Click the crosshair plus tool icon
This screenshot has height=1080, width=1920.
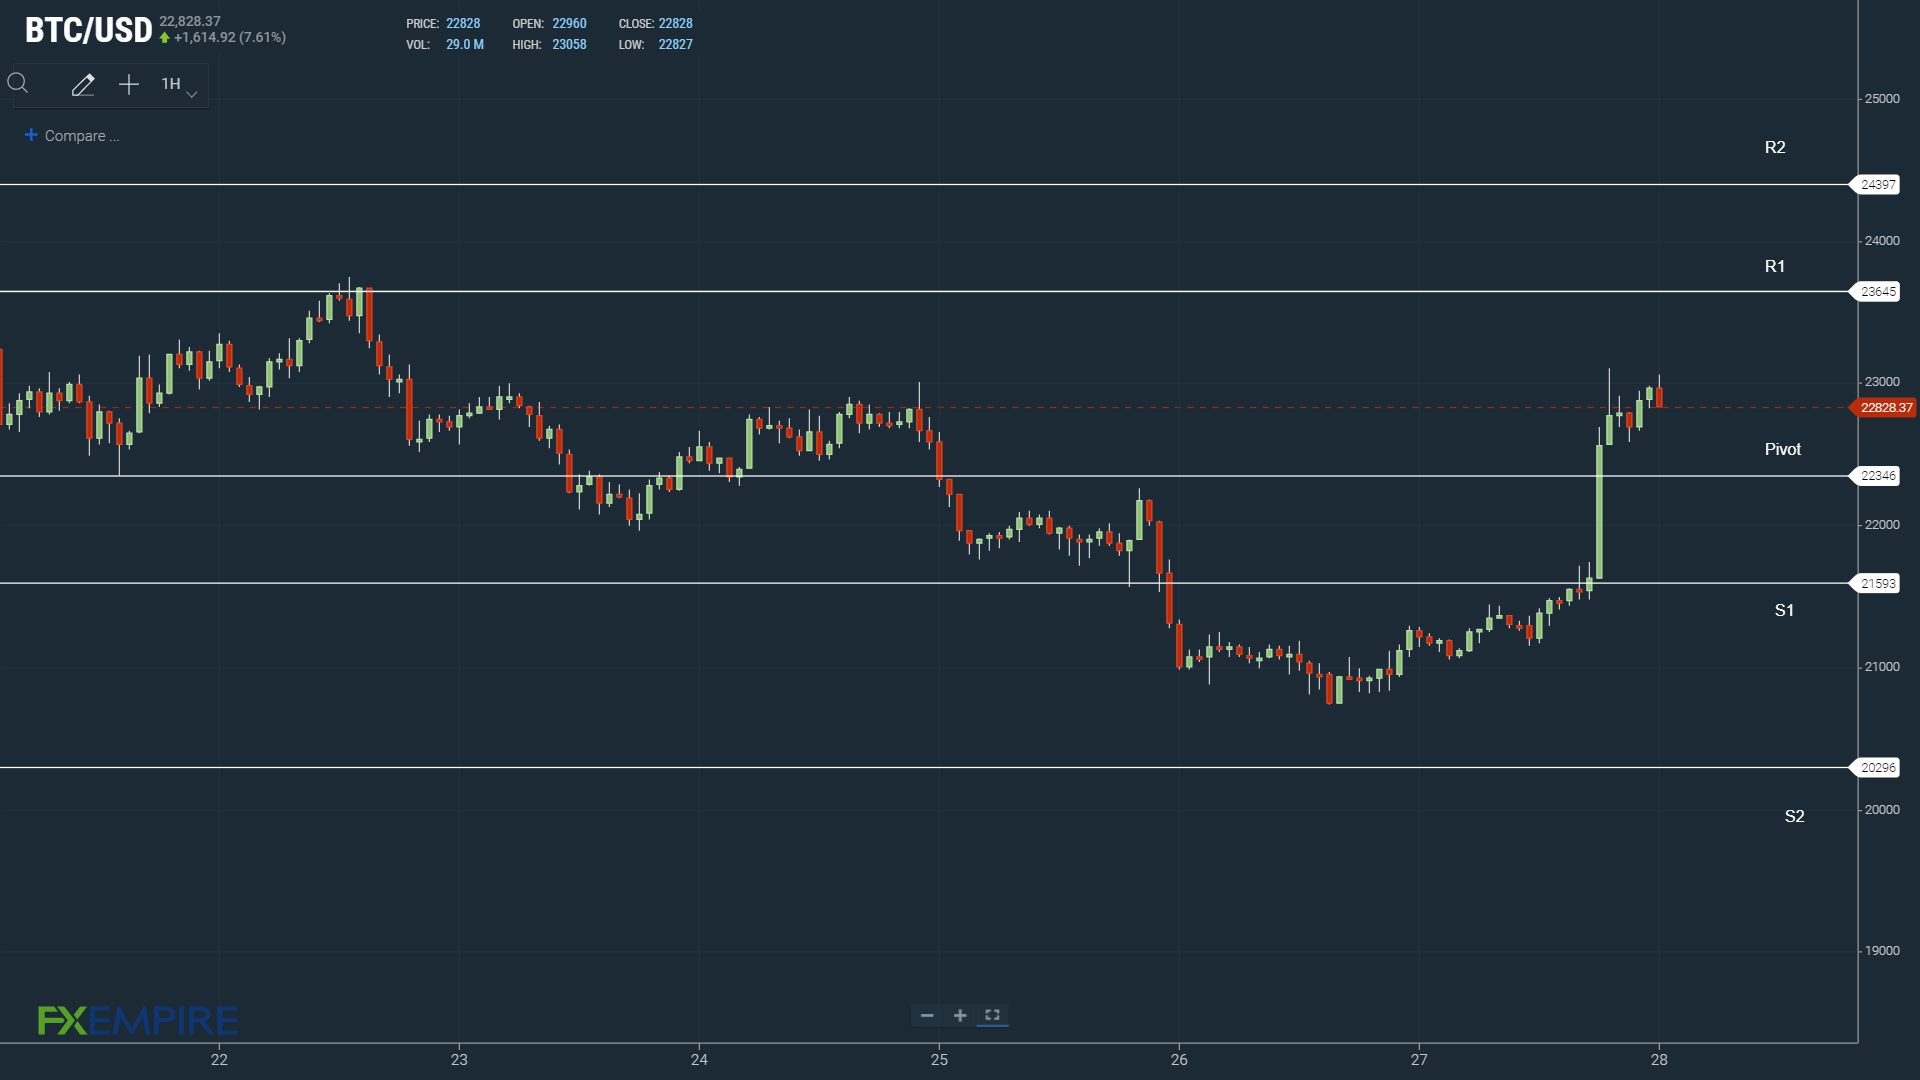129,85
